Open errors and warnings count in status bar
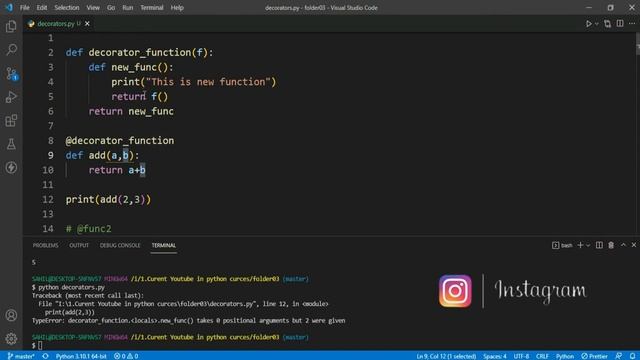This screenshot has width=640, height=360. pos(126,356)
